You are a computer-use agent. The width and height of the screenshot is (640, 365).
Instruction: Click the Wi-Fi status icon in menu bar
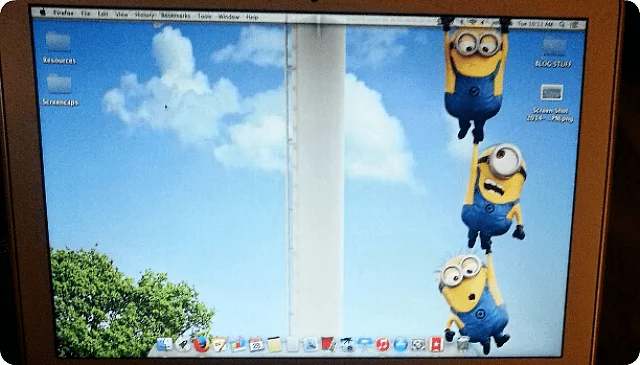pyautogui.click(x=473, y=22)
